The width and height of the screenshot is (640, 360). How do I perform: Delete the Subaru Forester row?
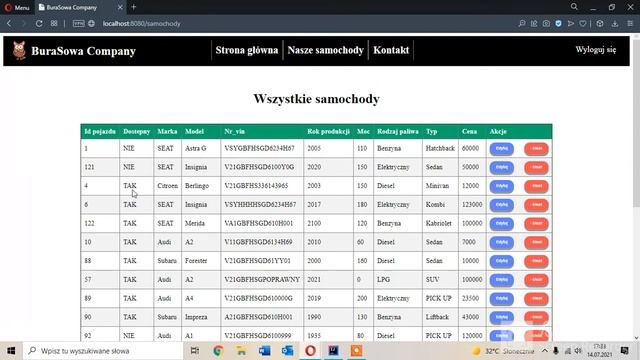pyautogui.click(x=536, y=261)
